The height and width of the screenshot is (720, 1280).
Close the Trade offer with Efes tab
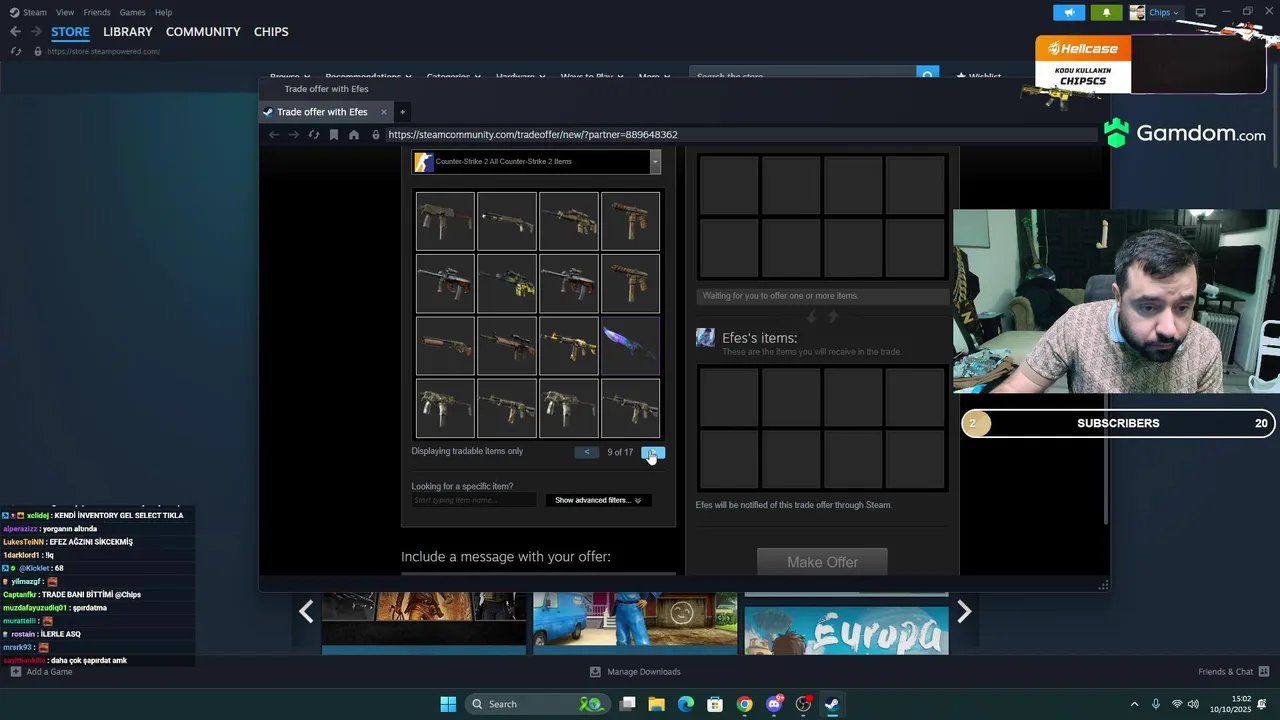click(x=383, y=112)
